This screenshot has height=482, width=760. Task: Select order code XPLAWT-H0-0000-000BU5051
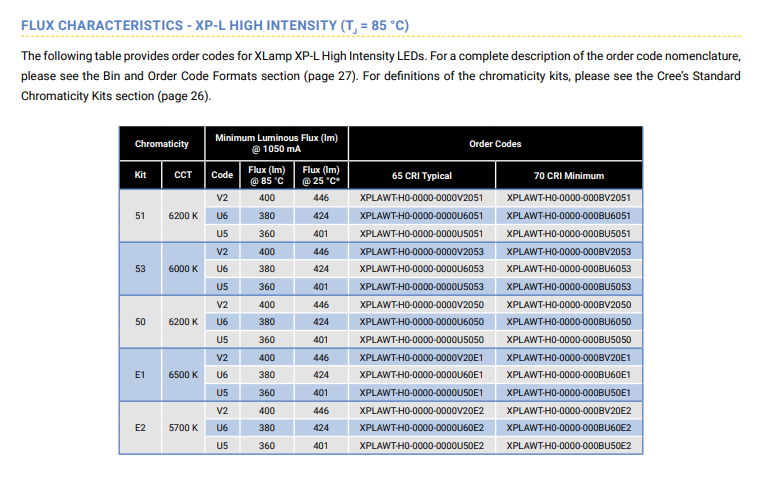pyautogui.click(x=569, y=234)
